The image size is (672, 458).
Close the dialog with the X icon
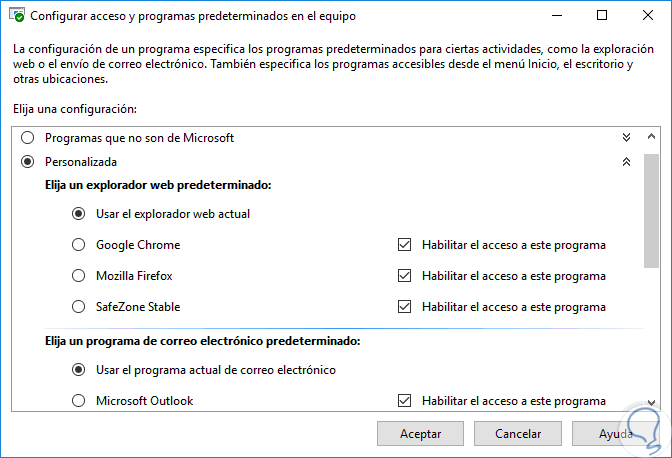tap(647, 16)
